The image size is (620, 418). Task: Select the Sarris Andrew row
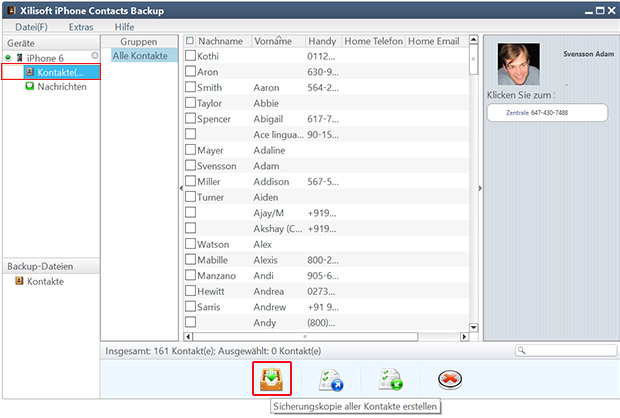[x=326, y=306]
